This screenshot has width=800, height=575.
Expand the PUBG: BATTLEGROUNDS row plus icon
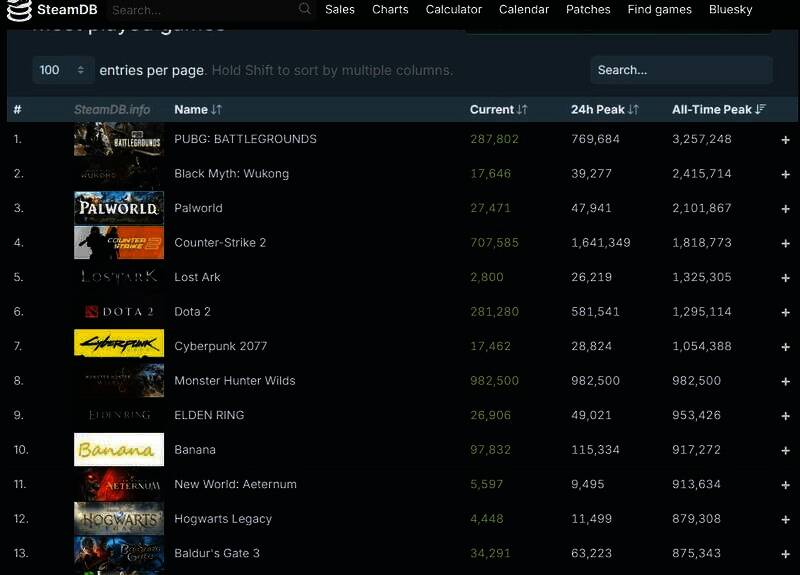[785, 140]
